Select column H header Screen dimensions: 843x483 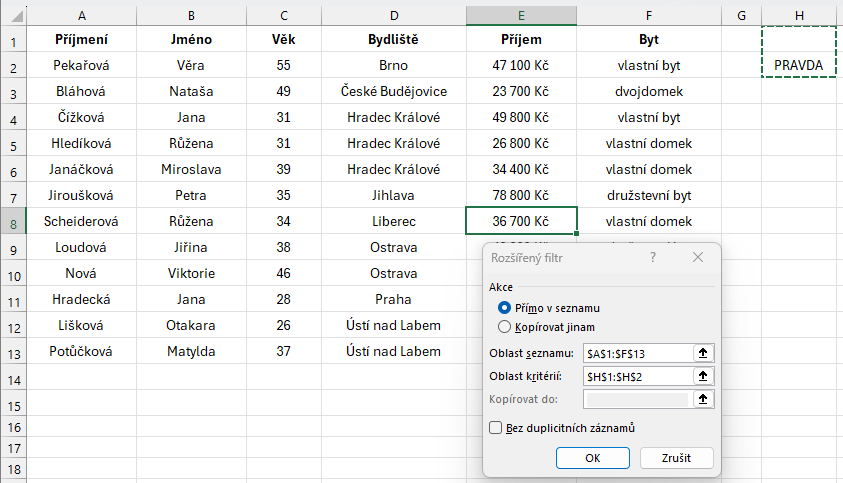point(799,16)
